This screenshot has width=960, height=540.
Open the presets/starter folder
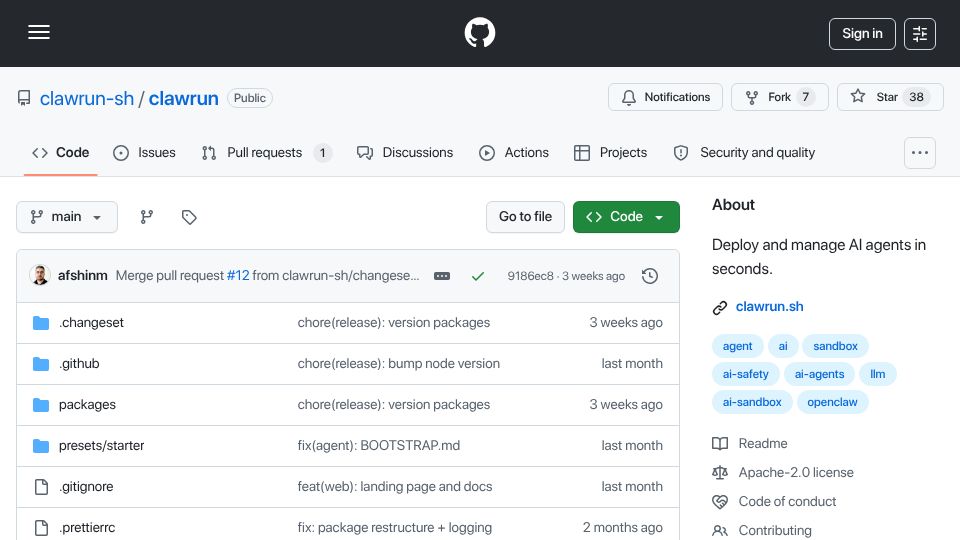coord(102,446)
